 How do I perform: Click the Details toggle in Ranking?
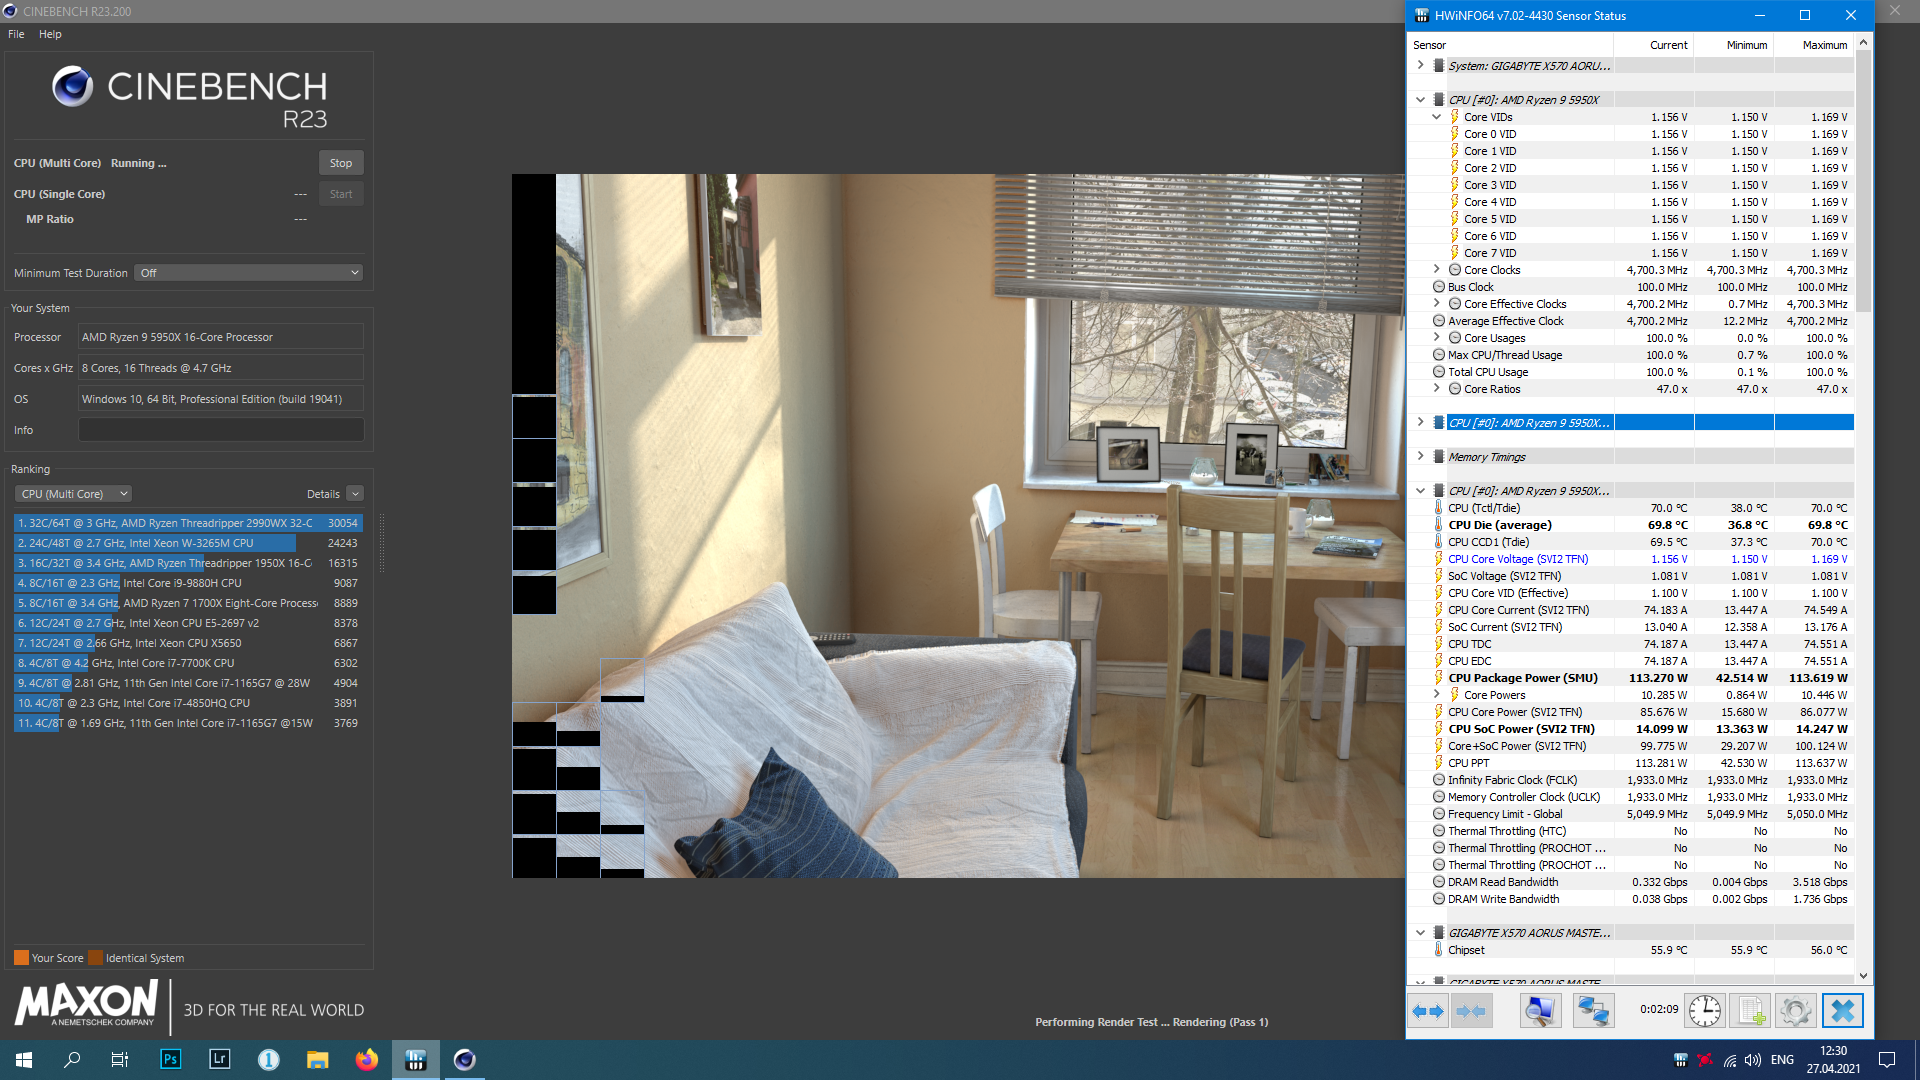(355, 494)
